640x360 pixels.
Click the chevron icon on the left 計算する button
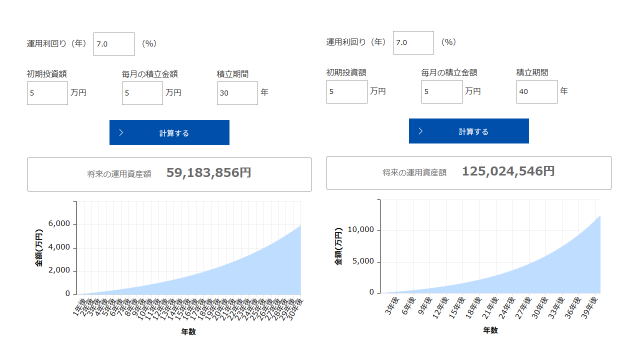point(121,133)
